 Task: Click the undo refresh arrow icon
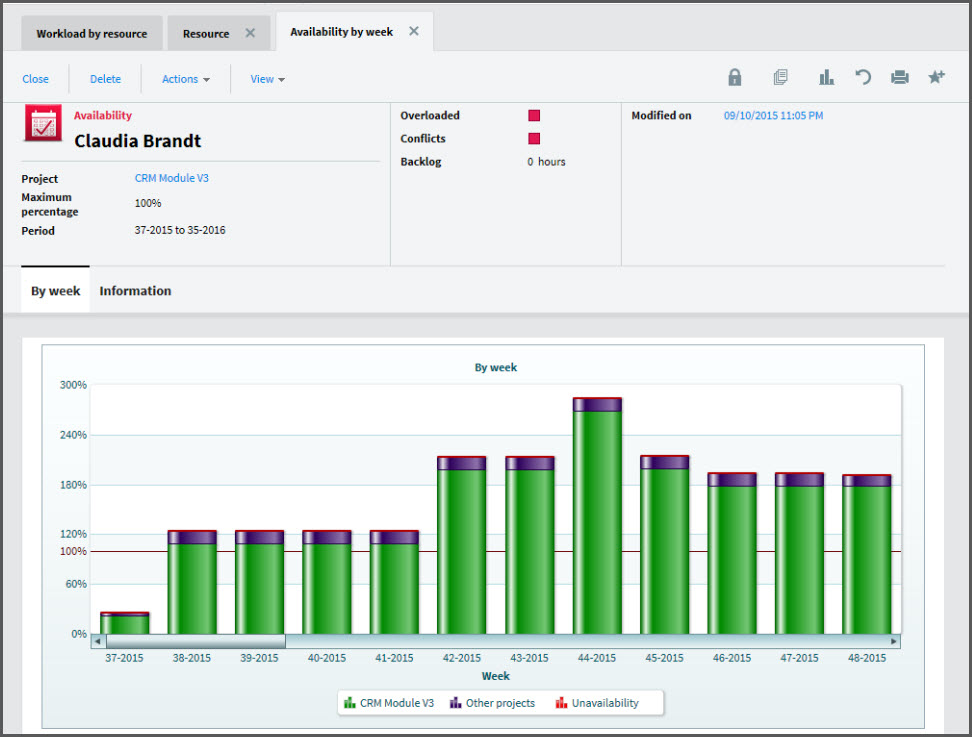point(863,77)
